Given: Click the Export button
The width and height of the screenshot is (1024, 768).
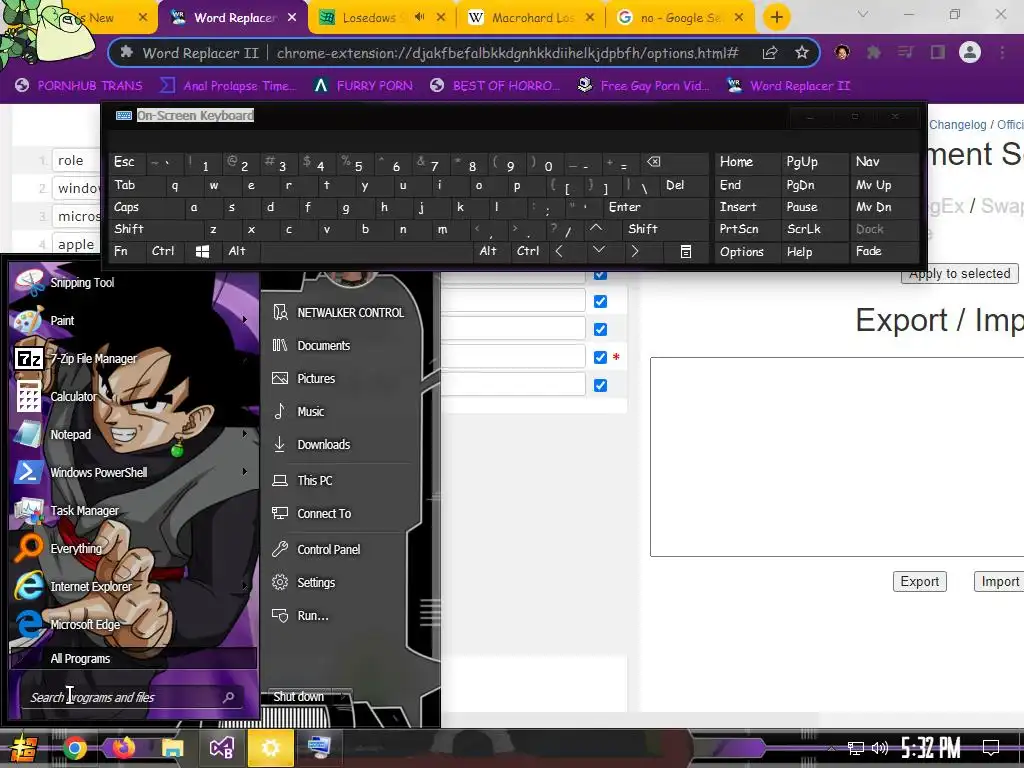Looking at the screenshot, I should [920, 582].
